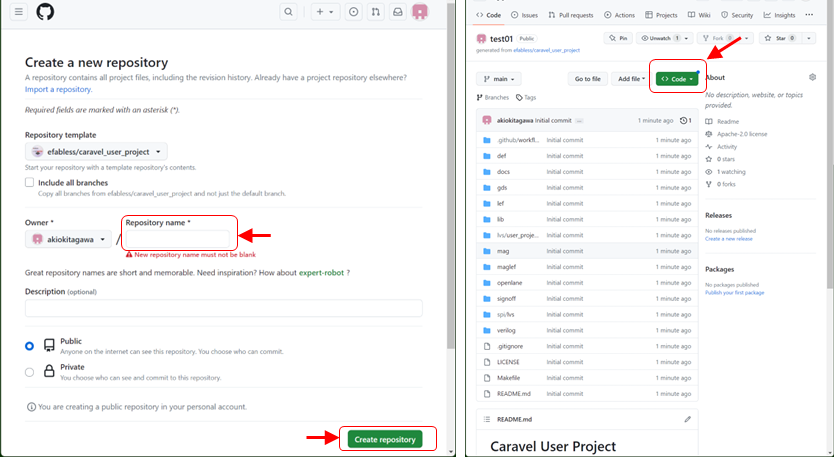Click the left page vertical scrollbar
The width and height of the screenshot is (834, 457).
pyautogui.click(x=451, y=176)
